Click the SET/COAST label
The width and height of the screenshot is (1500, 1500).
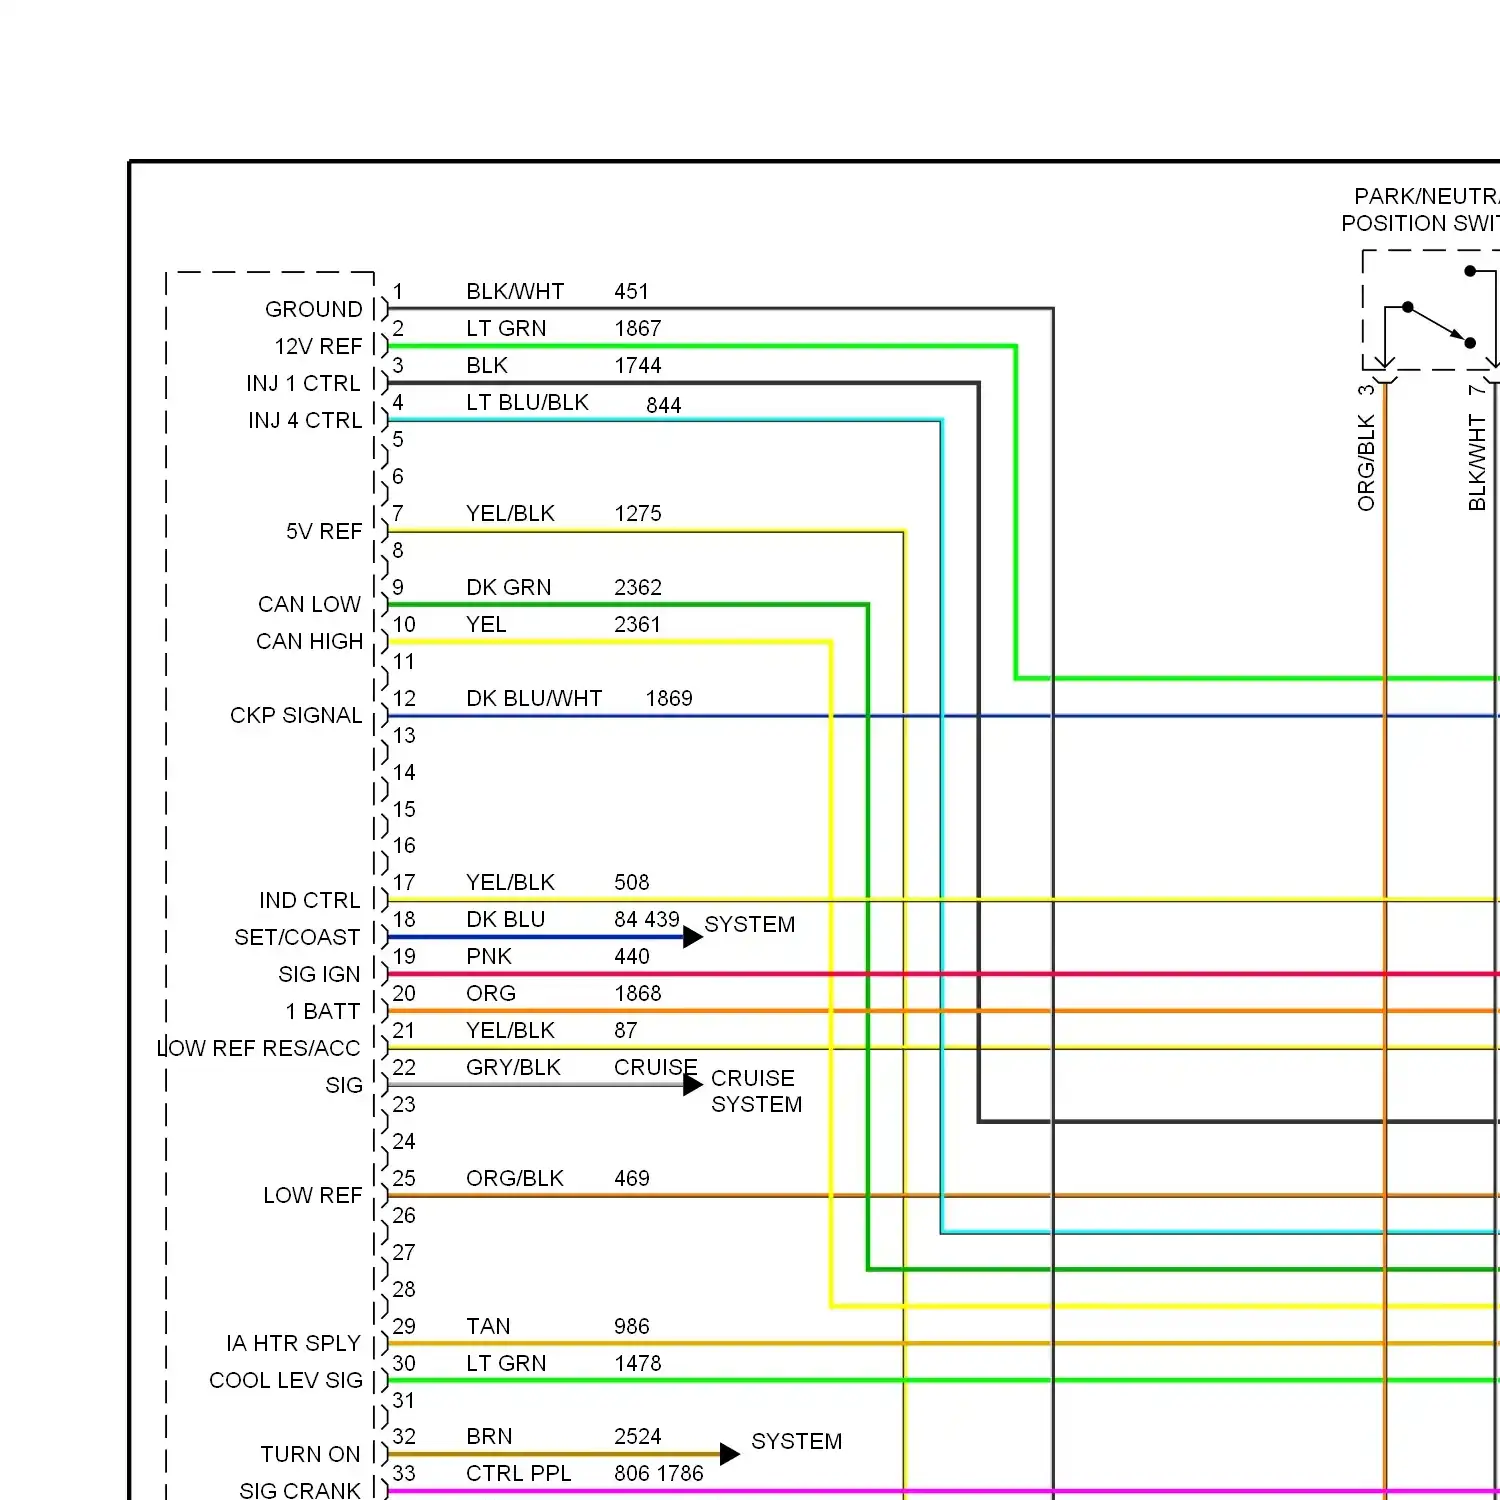pyautogui.click(x=297, y=937)
